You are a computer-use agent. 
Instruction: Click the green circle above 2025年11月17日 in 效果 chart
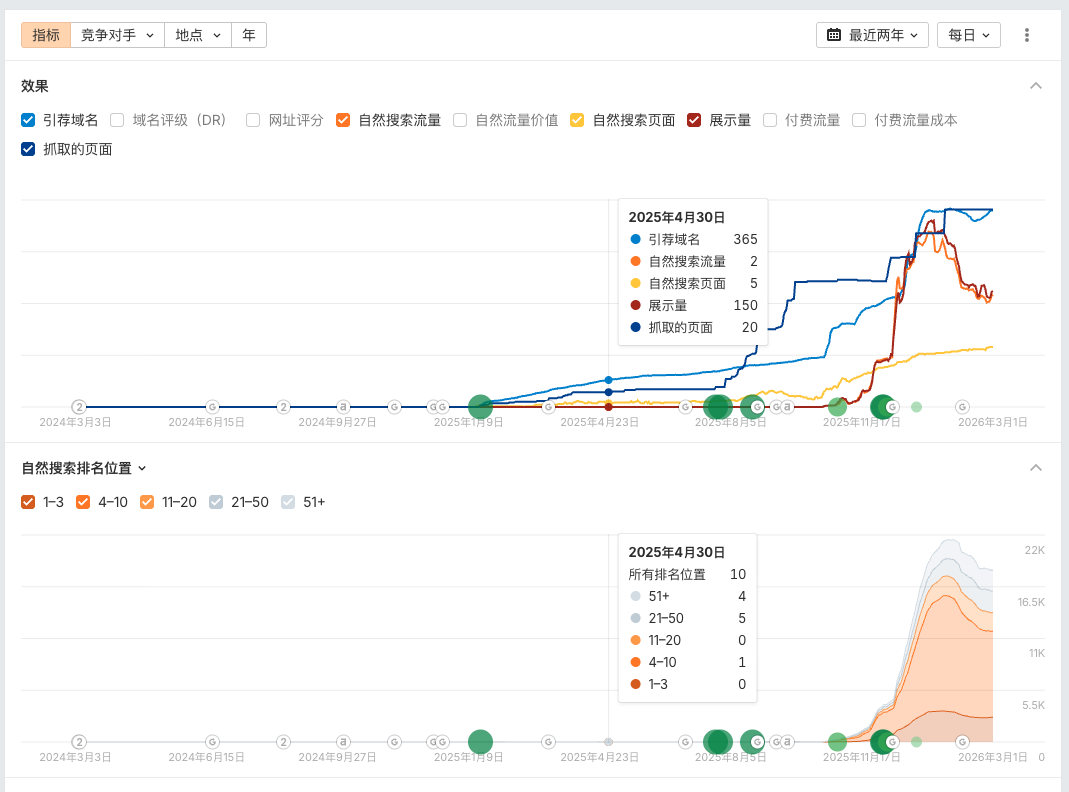coord(882,407)
